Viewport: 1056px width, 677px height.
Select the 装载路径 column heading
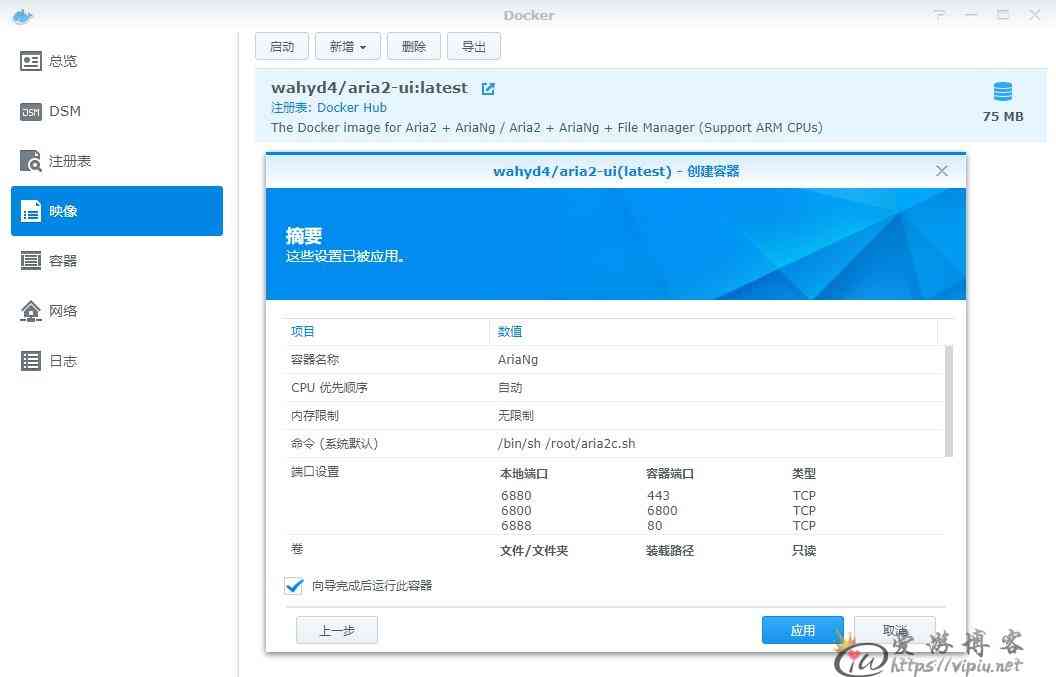pyautogui.click(x=669, y=550)
